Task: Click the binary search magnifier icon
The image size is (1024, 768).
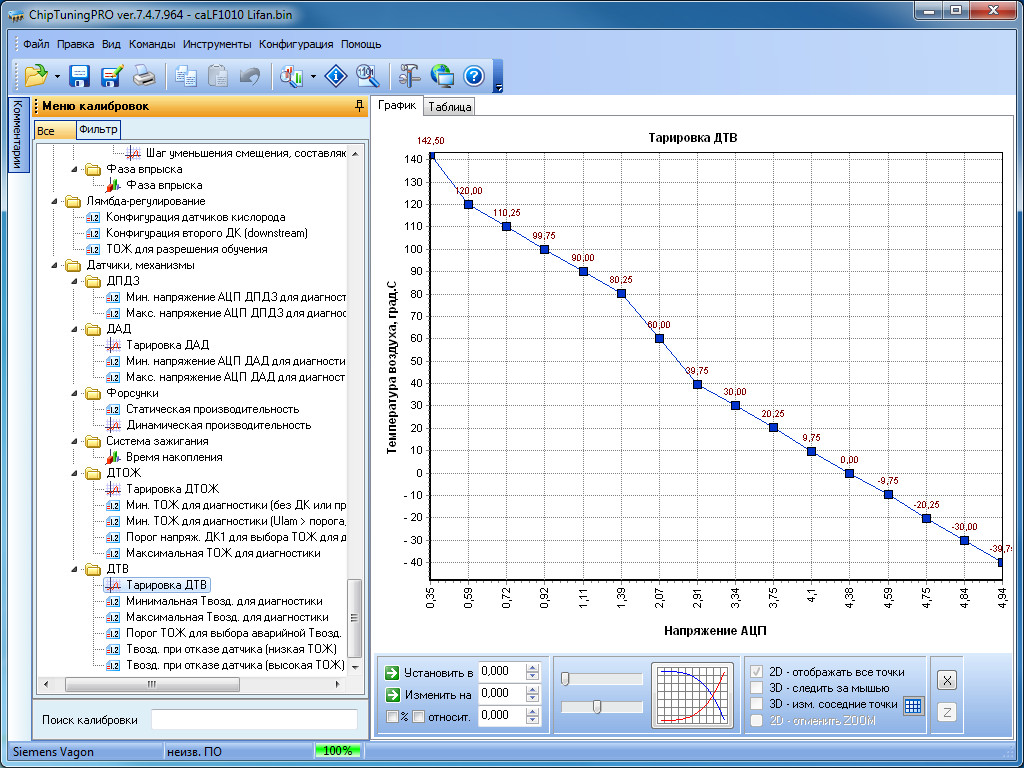Action: pyautogui.click(x=368, y=76)
